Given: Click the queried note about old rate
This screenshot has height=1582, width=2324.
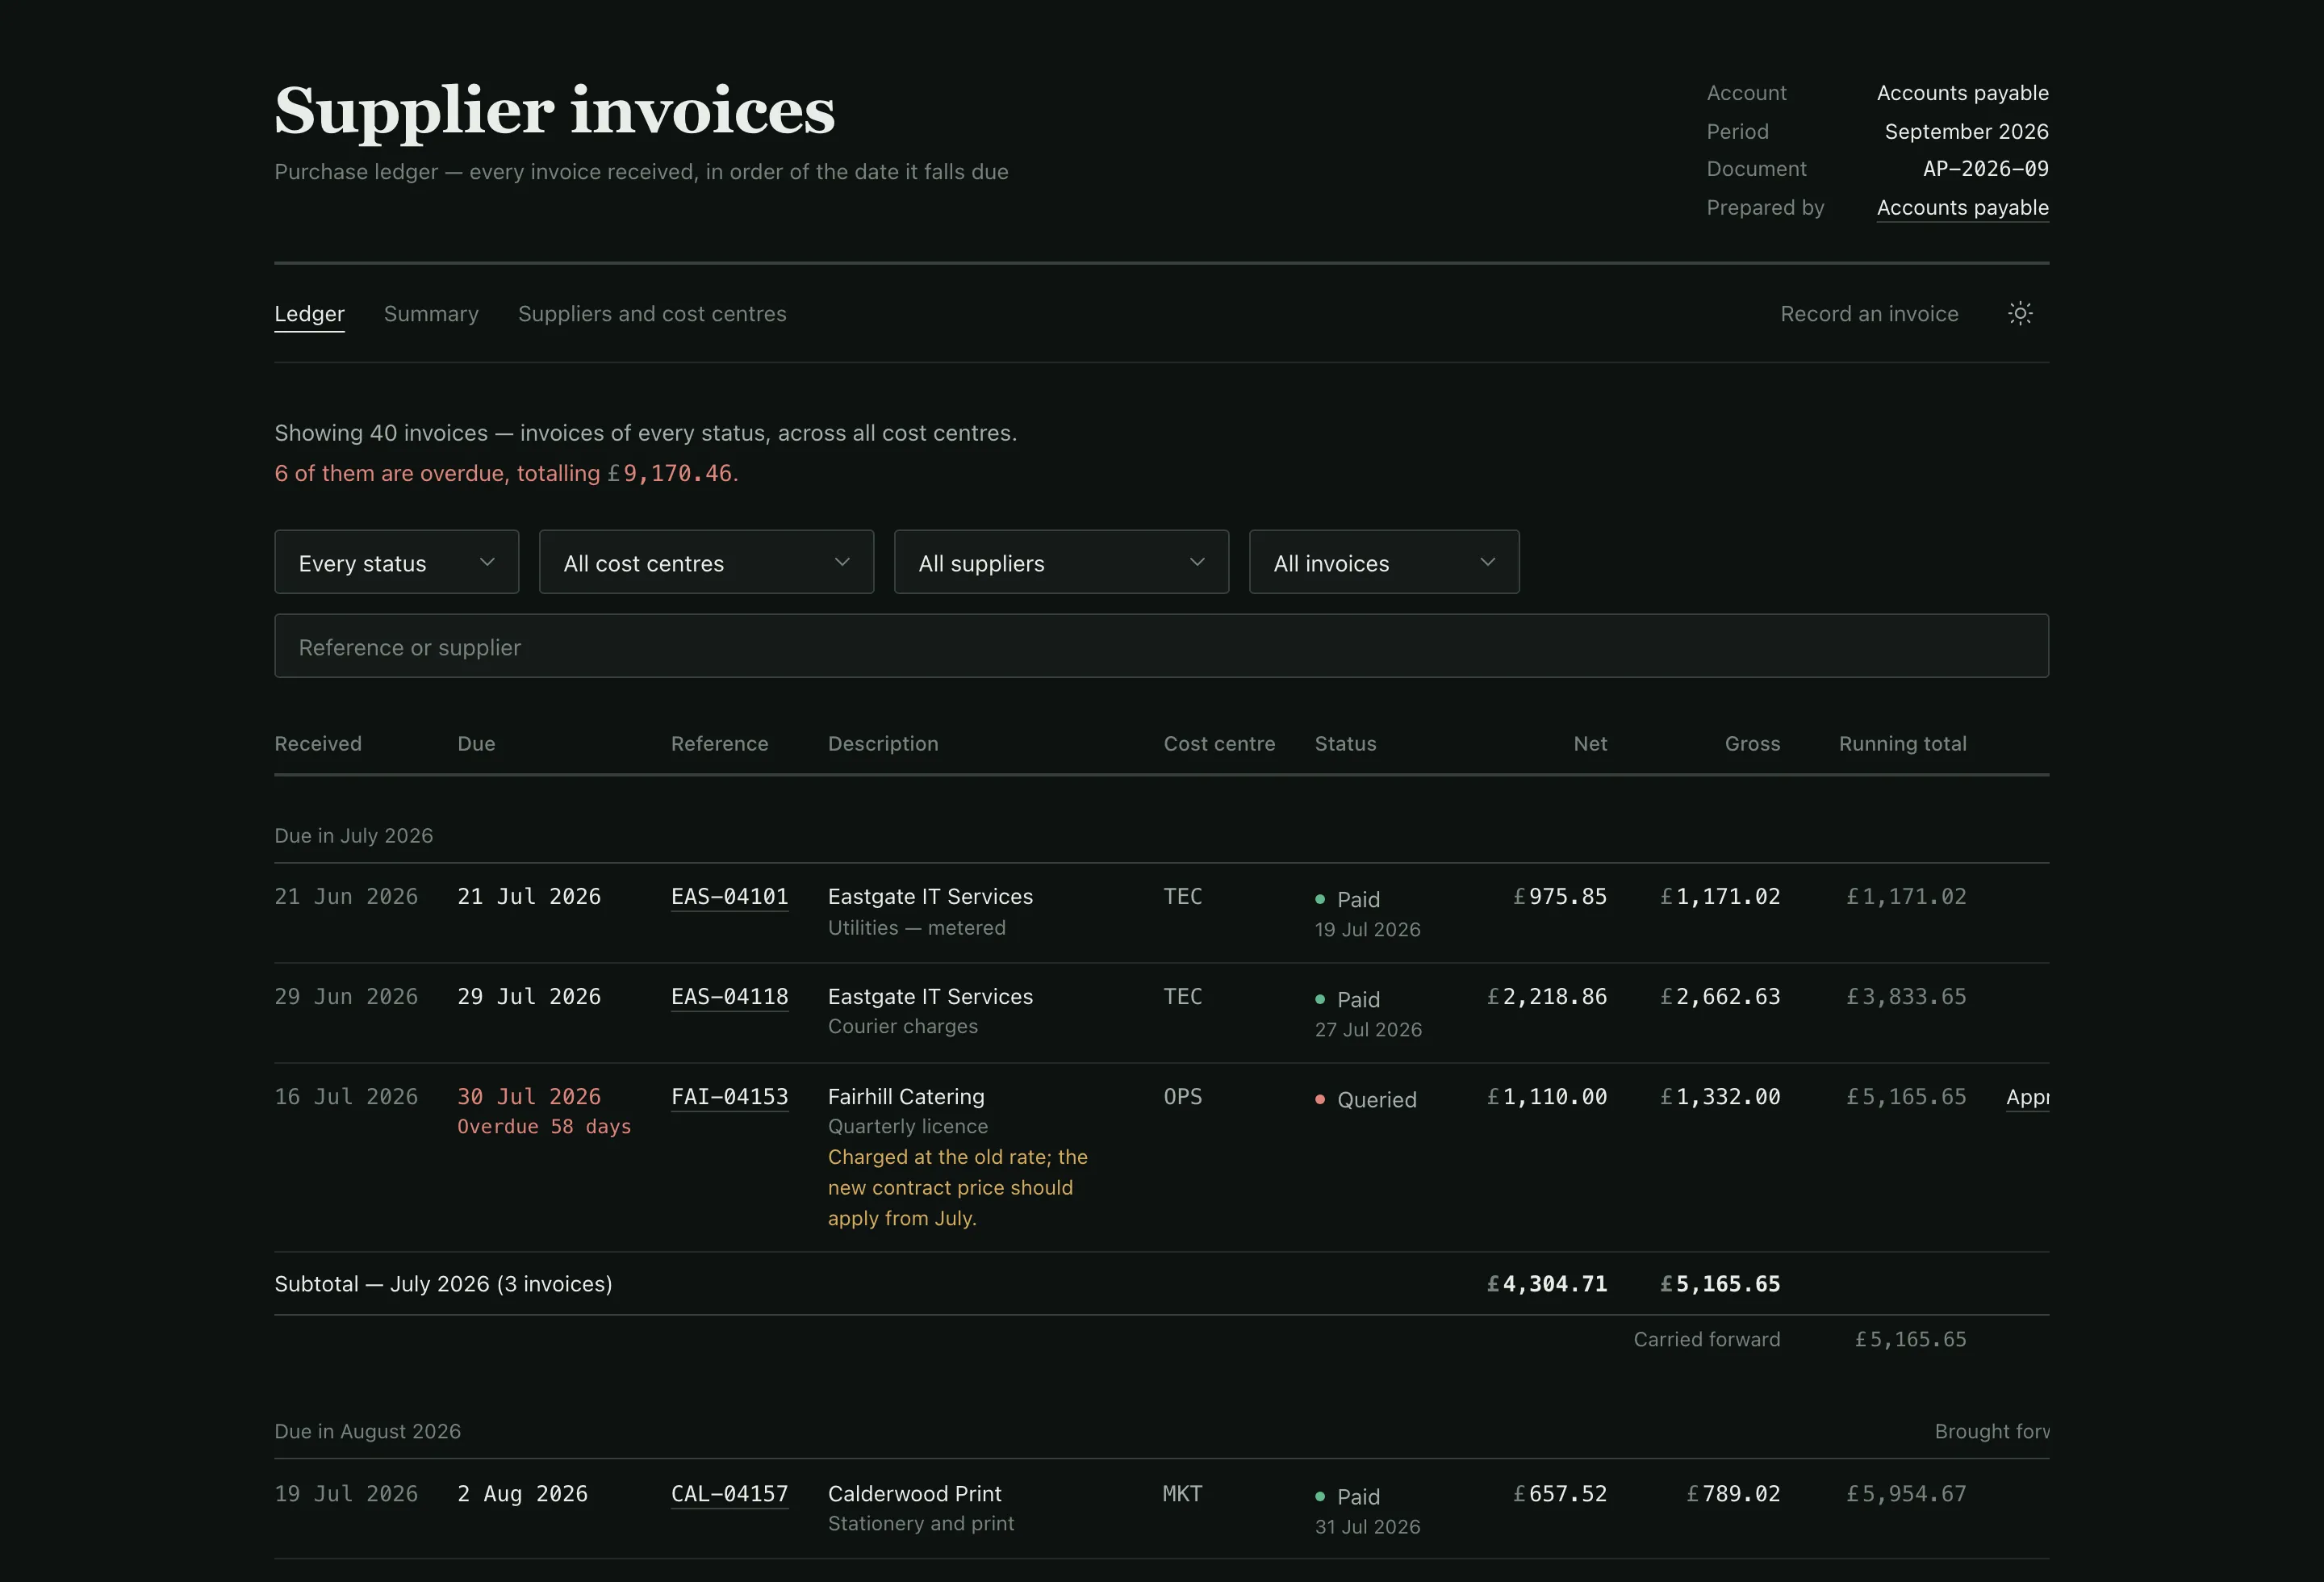Looking at the screenshot, I should [x=957, y=1188].
